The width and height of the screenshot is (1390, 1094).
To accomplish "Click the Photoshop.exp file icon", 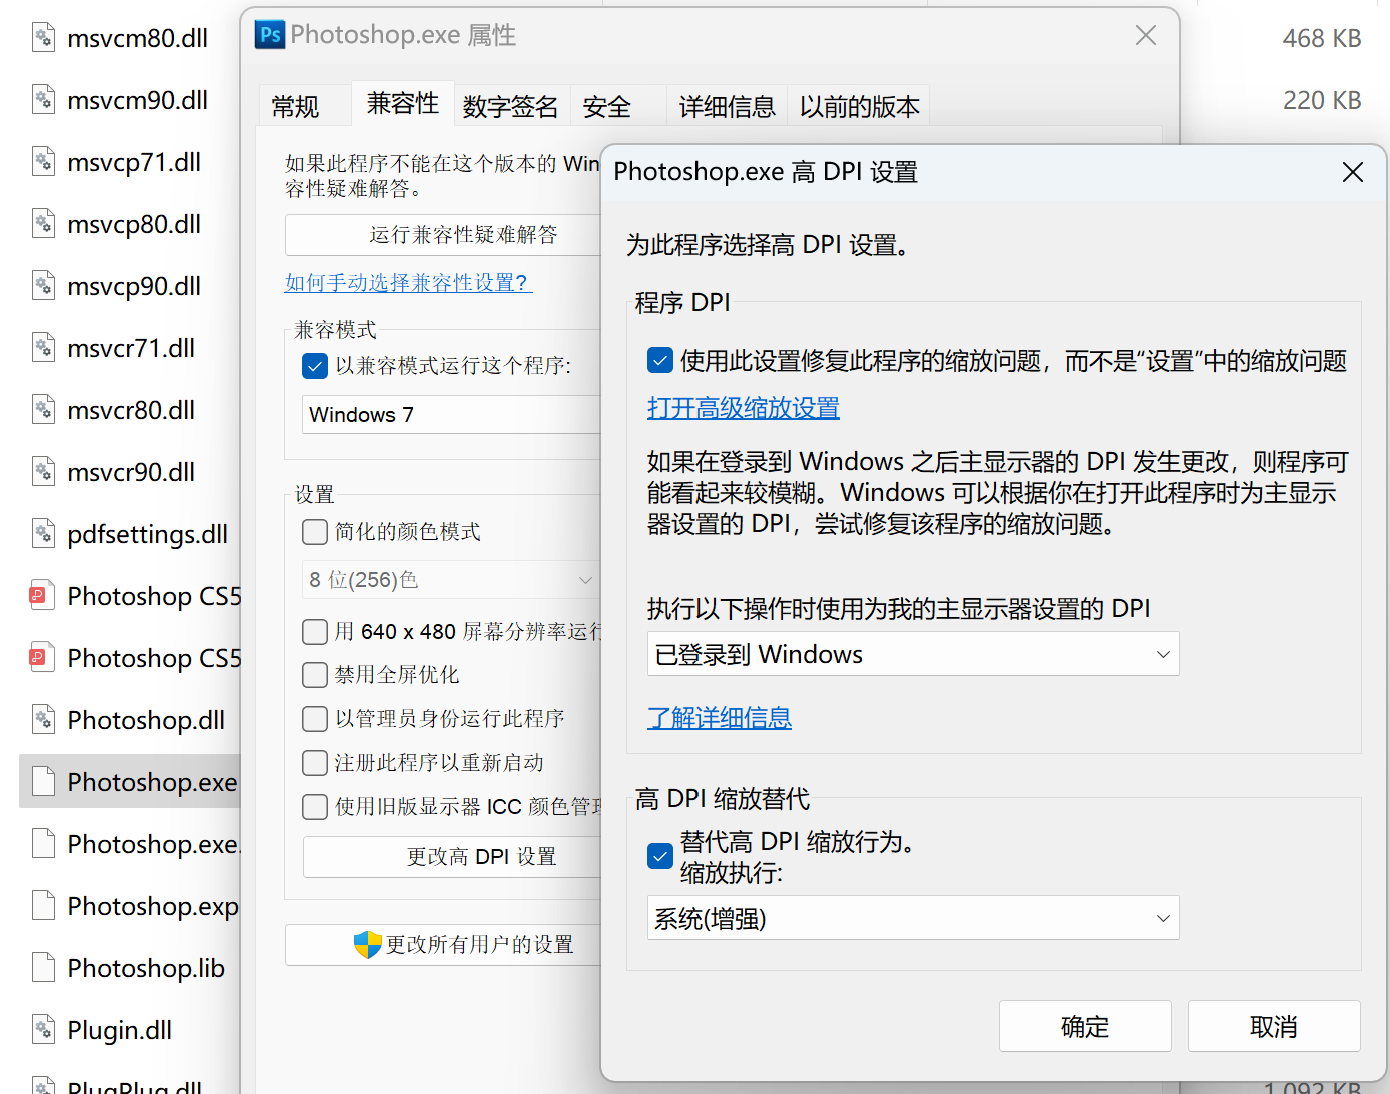I will click(43, 906).
